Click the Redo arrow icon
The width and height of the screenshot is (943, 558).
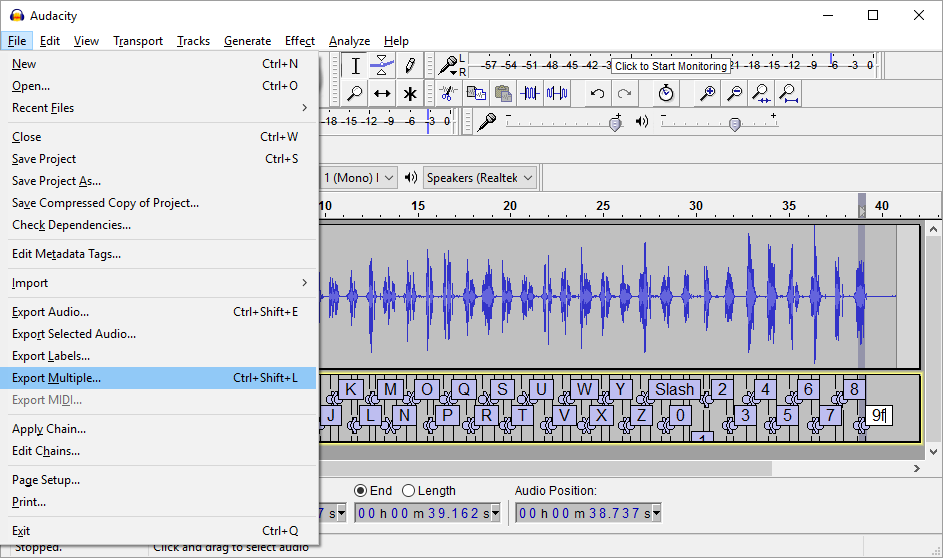(624, 93)
